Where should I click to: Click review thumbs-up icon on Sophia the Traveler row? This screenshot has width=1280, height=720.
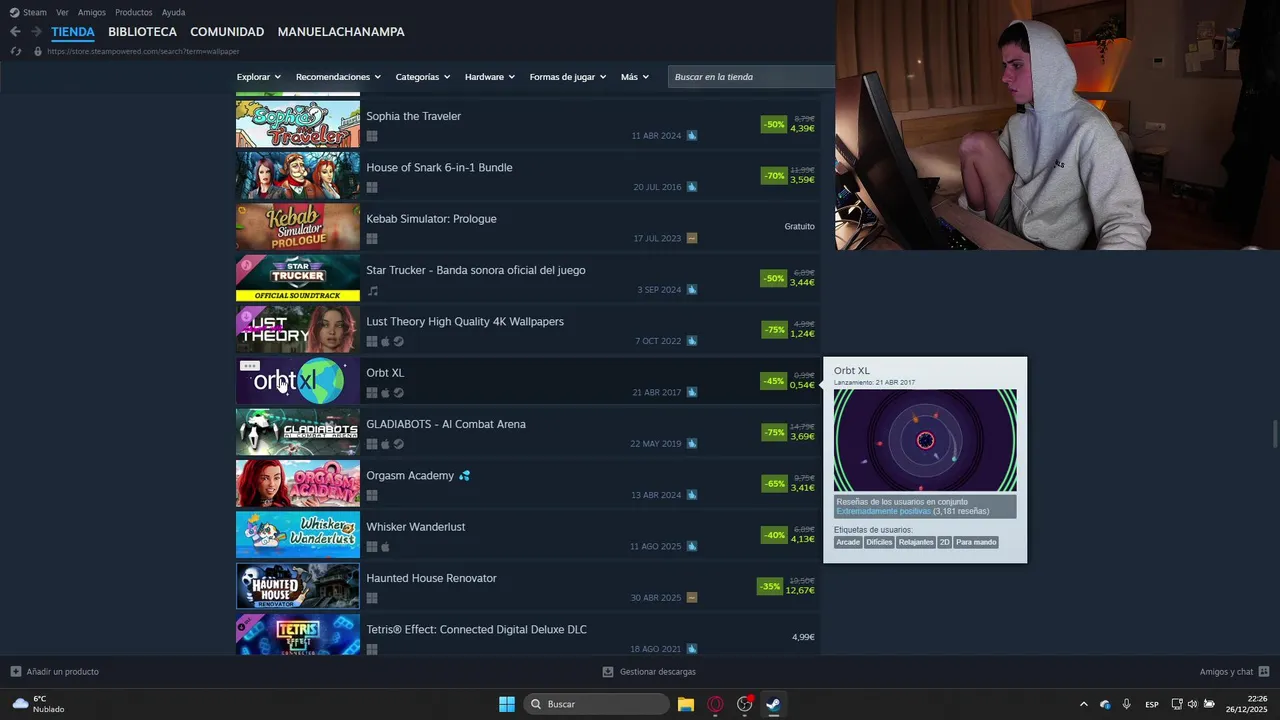[692, 136]
